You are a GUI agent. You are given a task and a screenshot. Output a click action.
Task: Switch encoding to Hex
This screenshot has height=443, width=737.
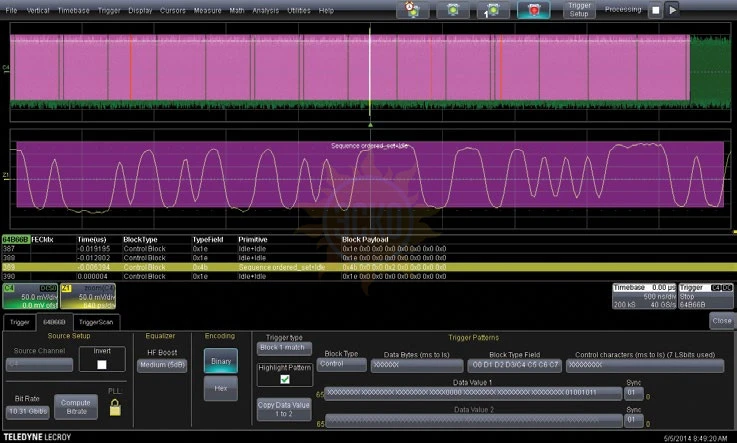tap(219, 388)
